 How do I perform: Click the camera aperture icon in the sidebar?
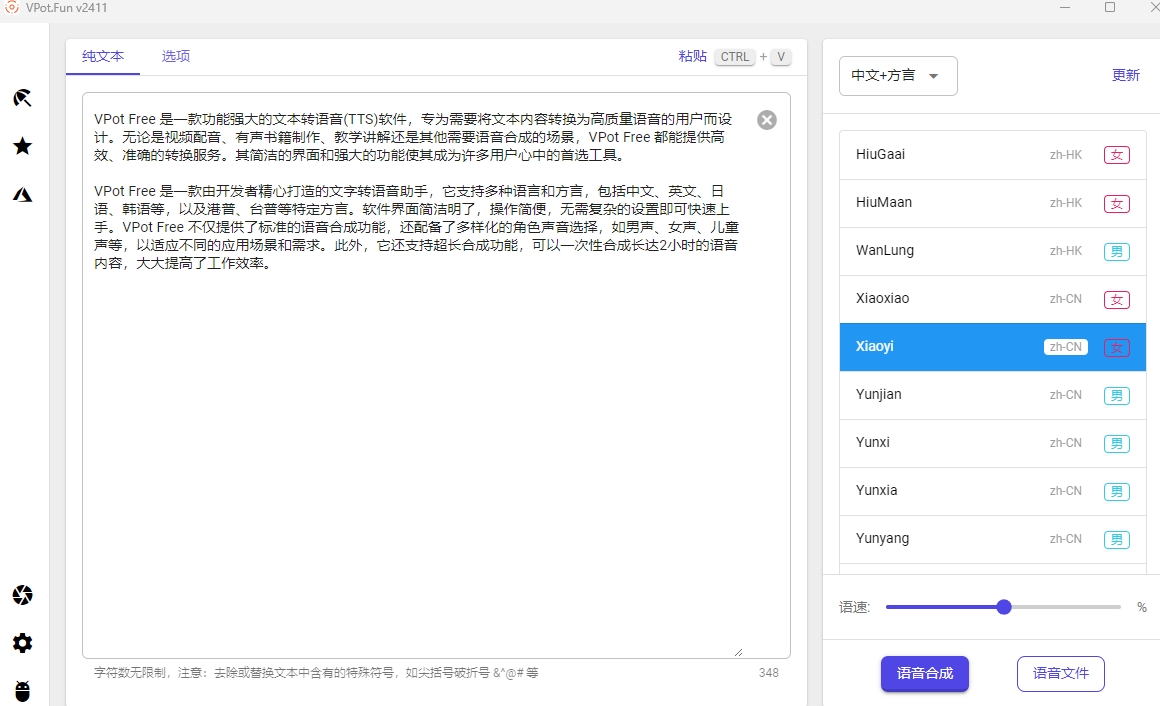point(22,595)
